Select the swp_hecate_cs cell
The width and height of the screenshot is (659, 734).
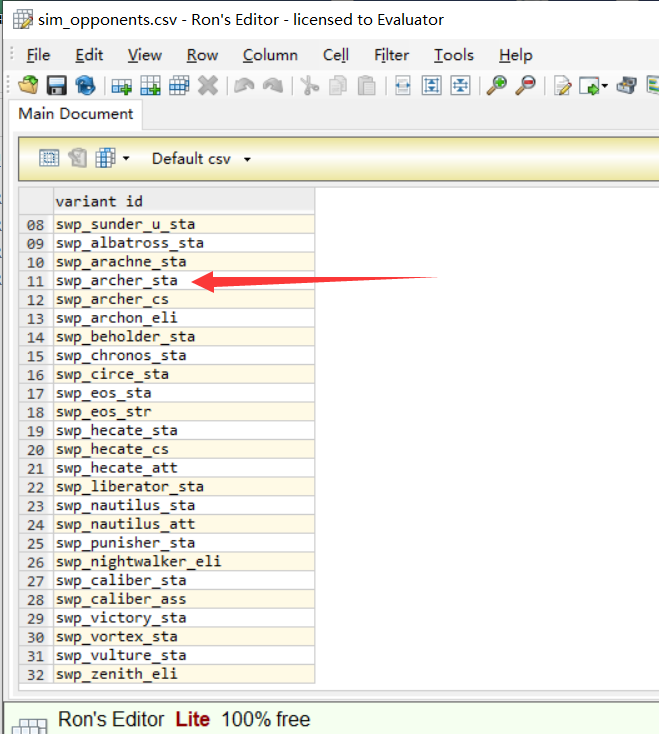183,450
